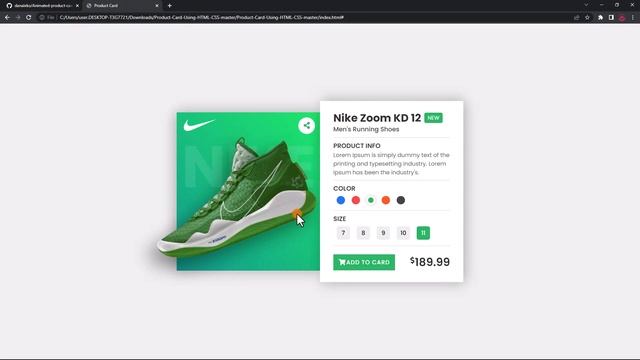Choose shoe size 11
640x360 pixels.
point(423,233)
